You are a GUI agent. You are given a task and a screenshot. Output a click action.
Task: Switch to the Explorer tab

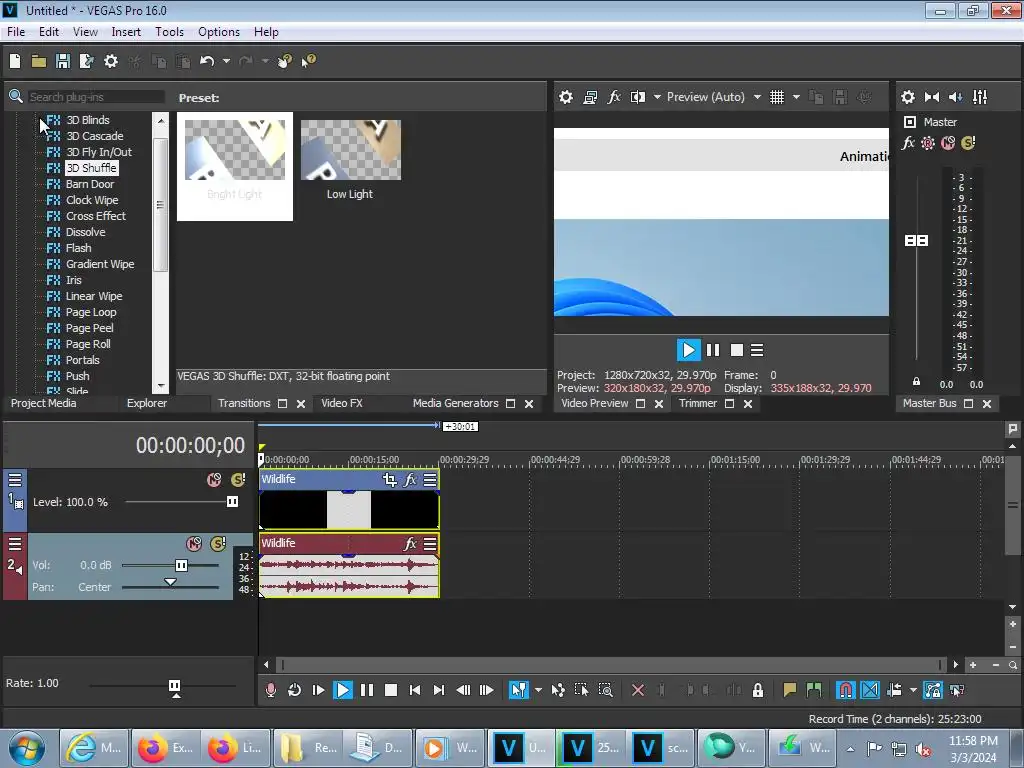(146, 404)
